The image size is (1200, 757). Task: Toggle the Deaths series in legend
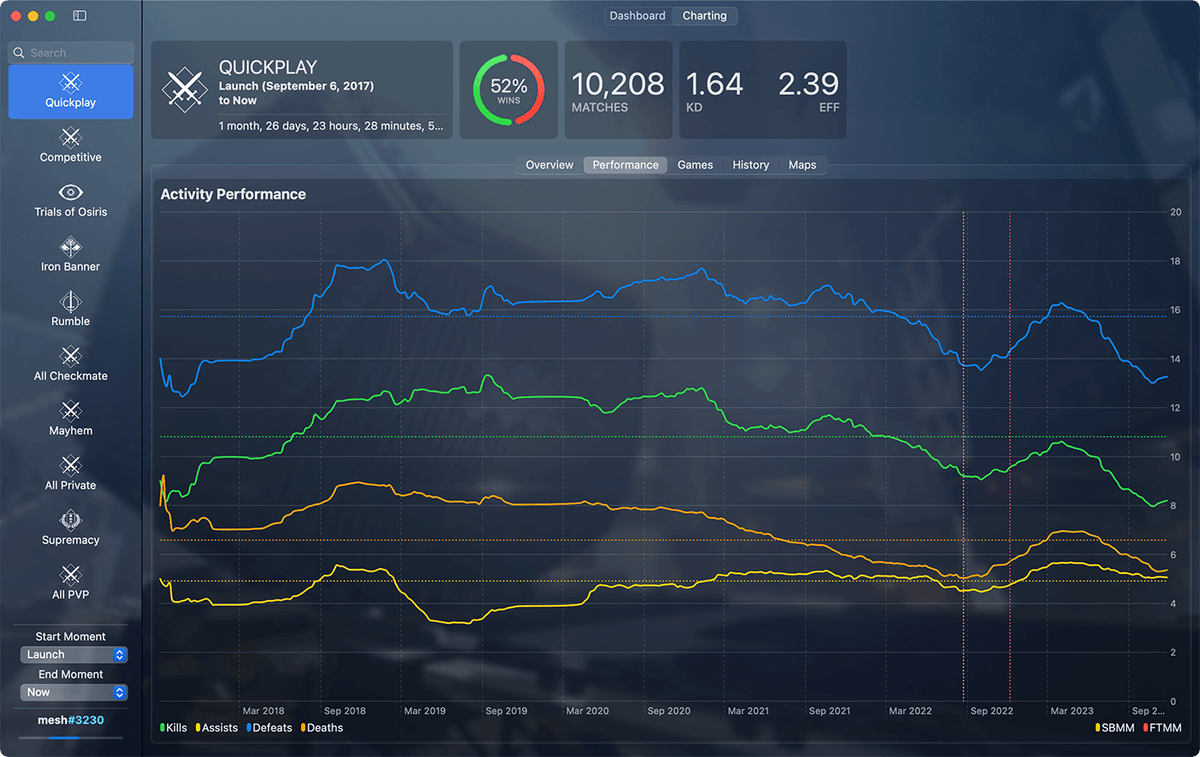pos(320,728)
